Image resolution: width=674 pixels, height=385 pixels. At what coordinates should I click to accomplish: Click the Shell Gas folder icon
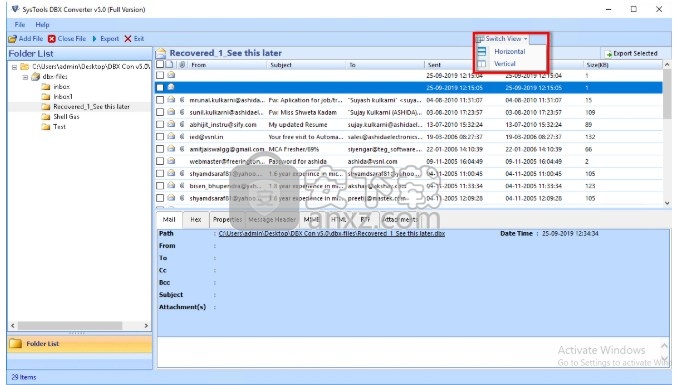pos(46,117)
